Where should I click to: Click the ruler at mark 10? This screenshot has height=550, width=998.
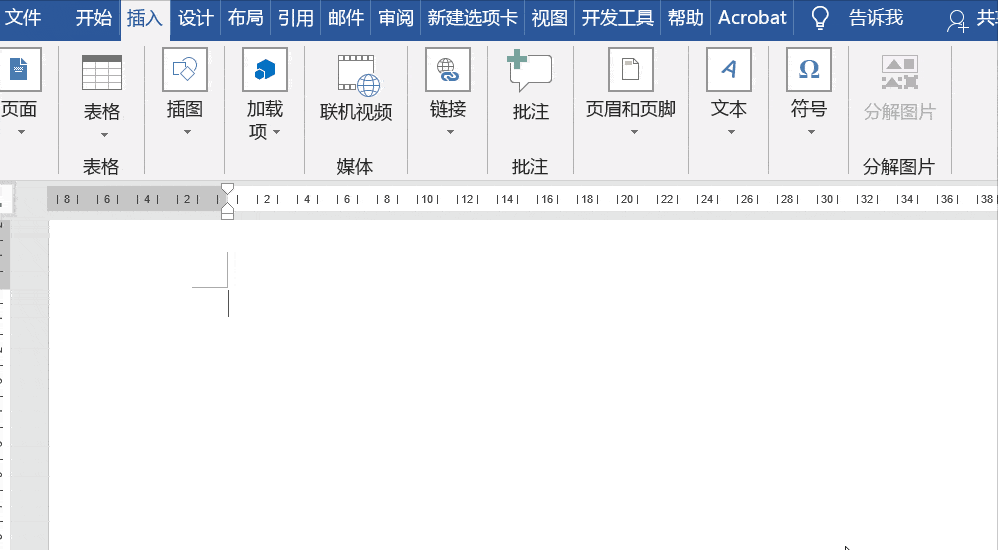pos(427,199)
